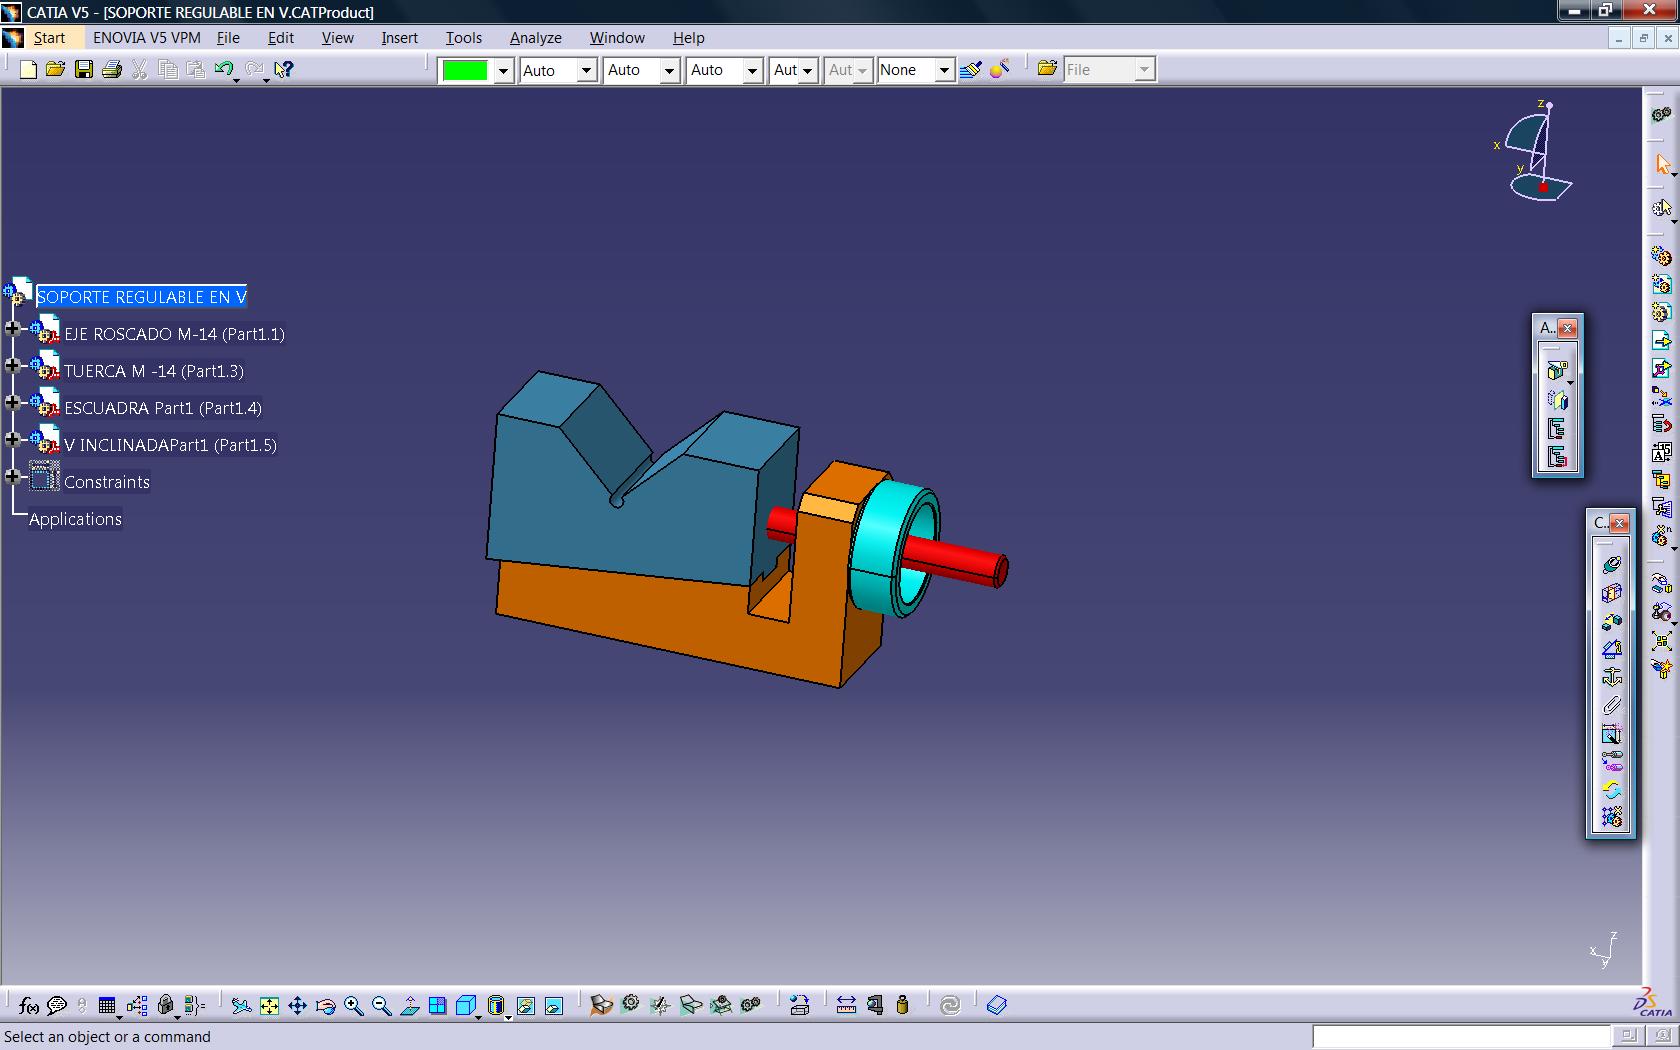Click the comment speech bubble icon
Viewport: 1680px width, 1050px height.
pyautogui.click(x=57, y=1005)
